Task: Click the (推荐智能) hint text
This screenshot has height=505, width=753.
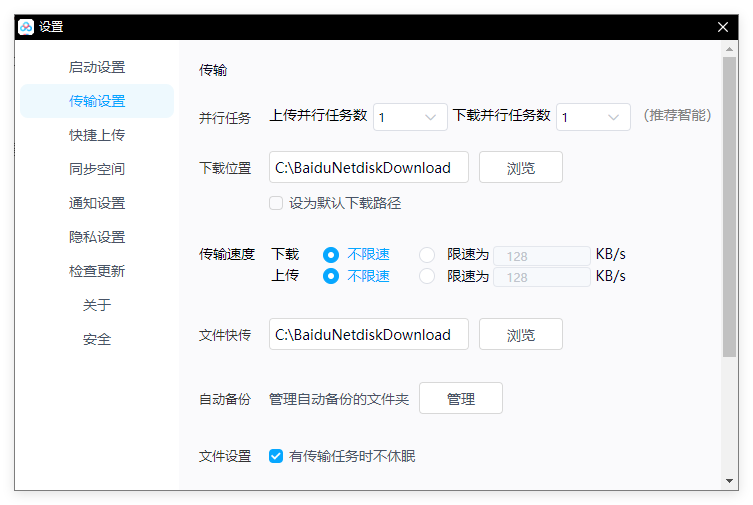Action: (678, 115)
